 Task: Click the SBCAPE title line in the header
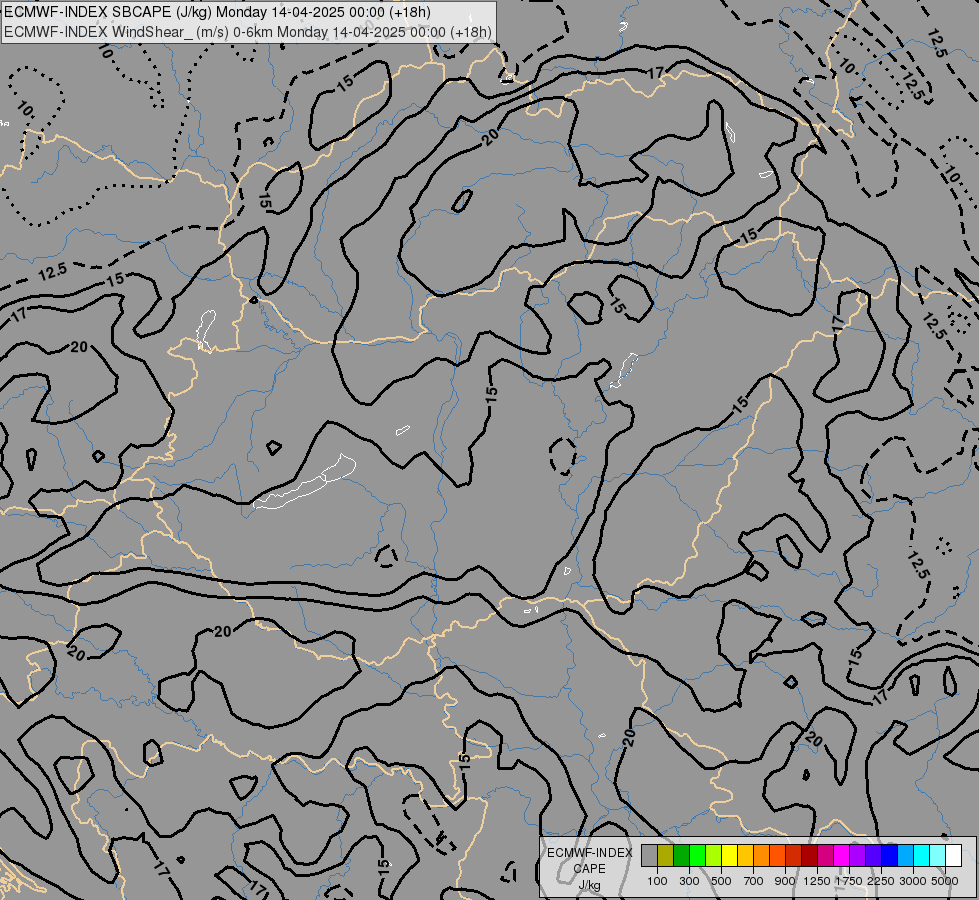(217, 12)
